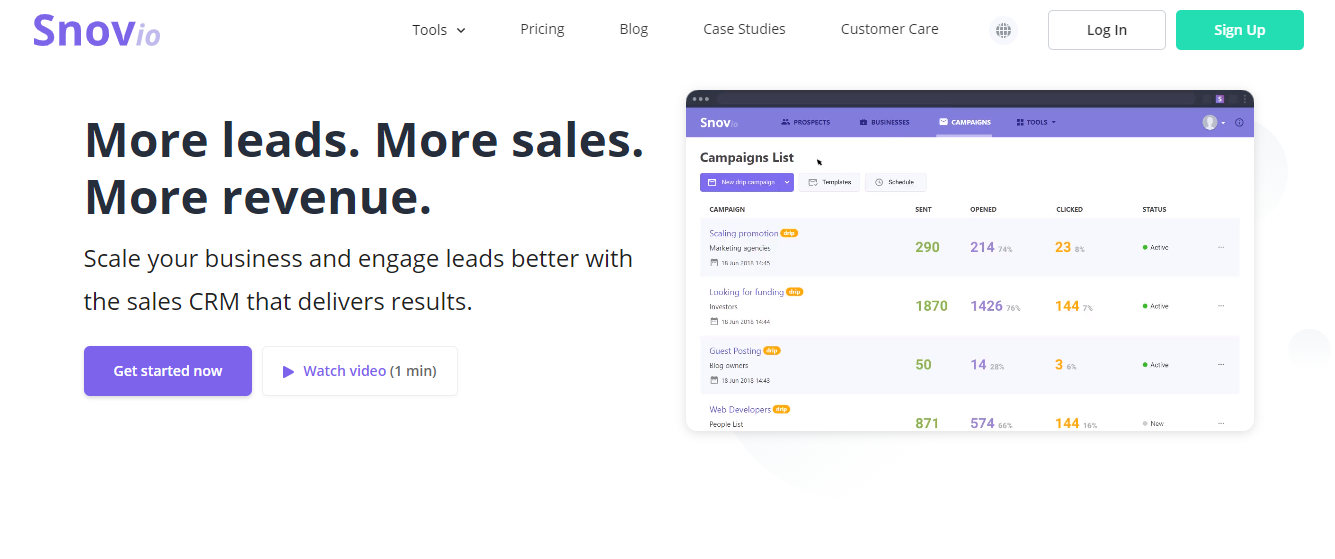
Task: Click the SENT column header
Action: (923, 210)
